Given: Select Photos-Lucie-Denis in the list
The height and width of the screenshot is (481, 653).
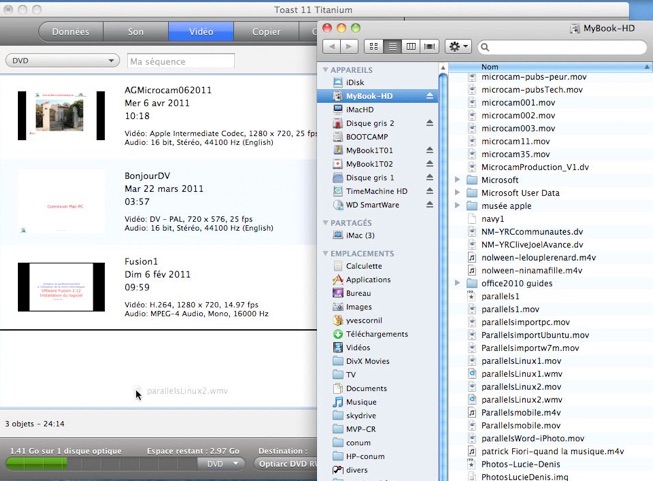Looking at the screenshot, I should (520, 464).
